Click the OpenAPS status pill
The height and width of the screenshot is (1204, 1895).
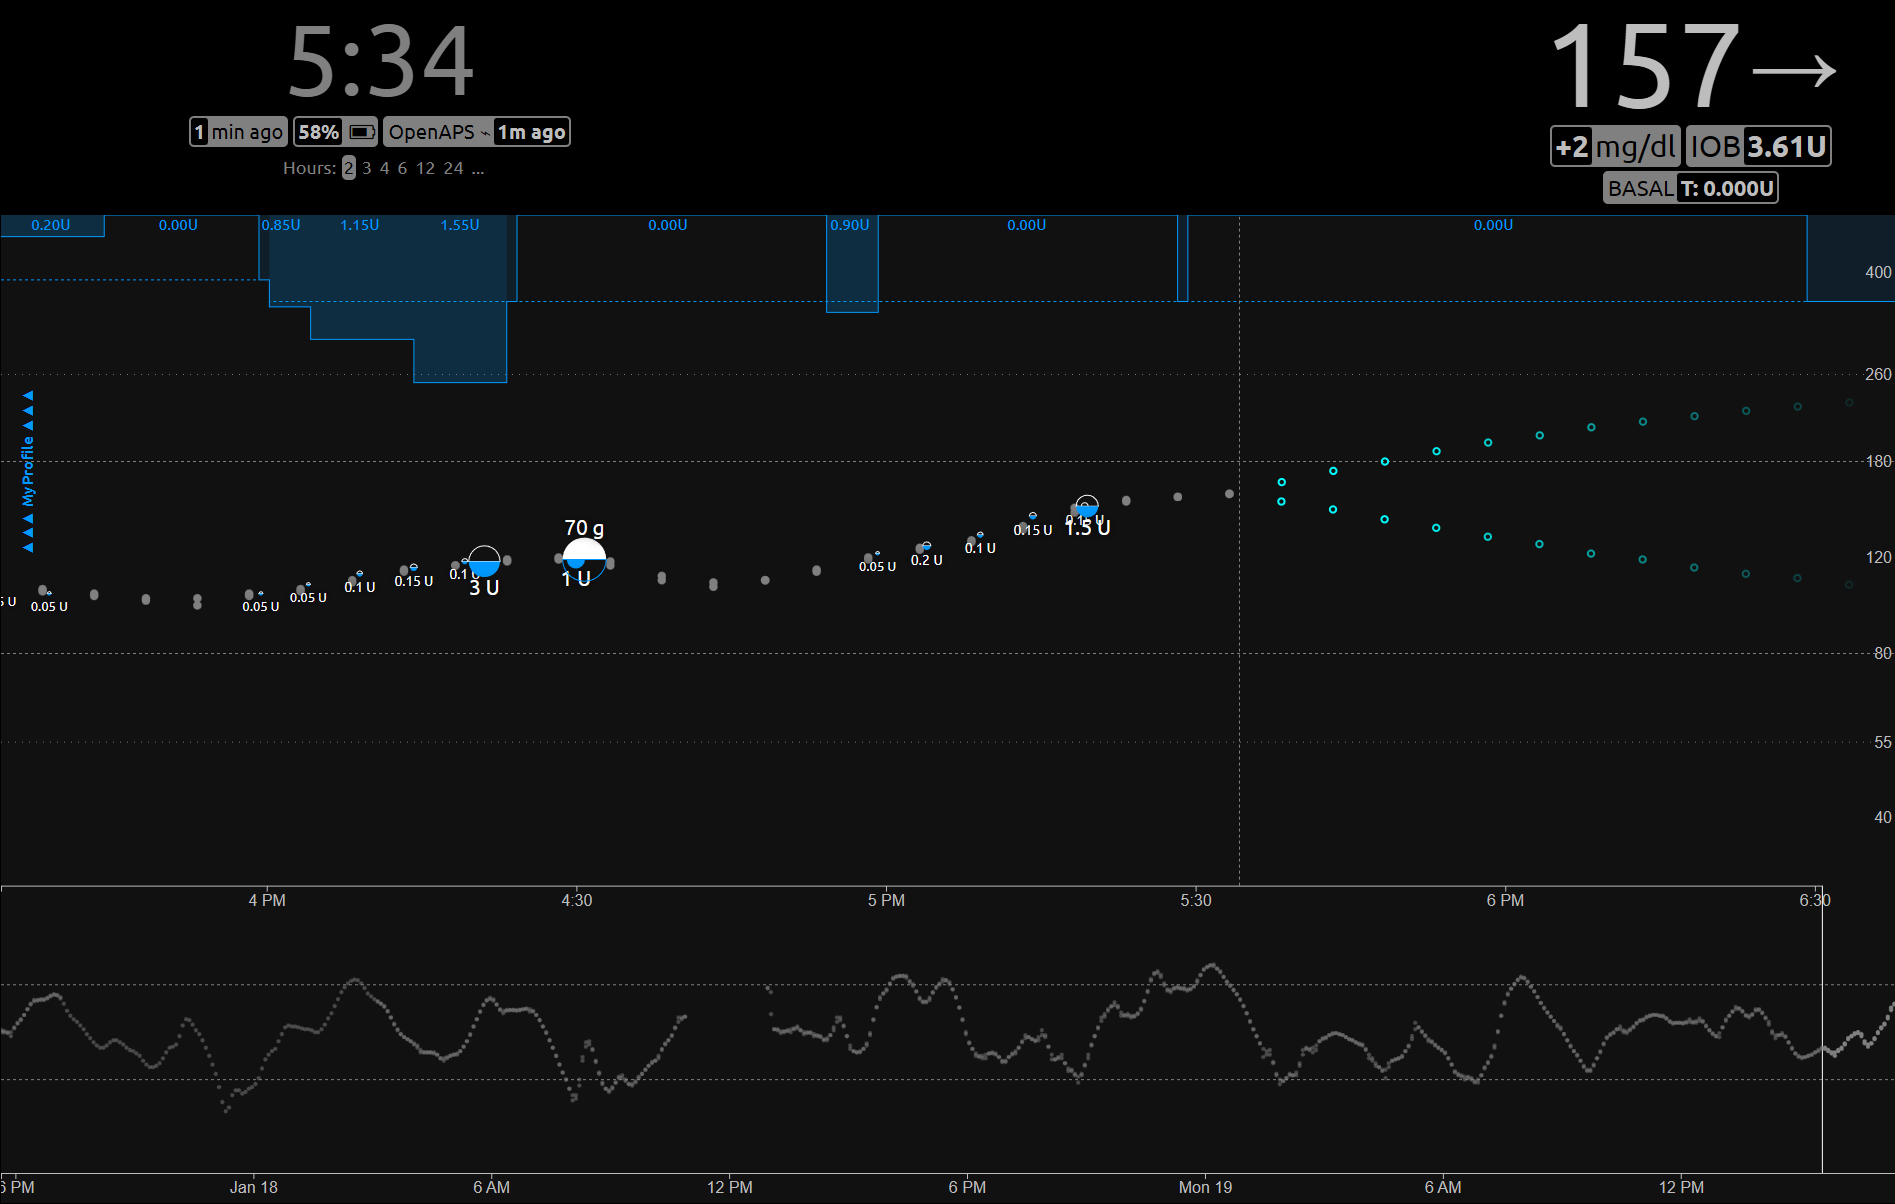477,132
